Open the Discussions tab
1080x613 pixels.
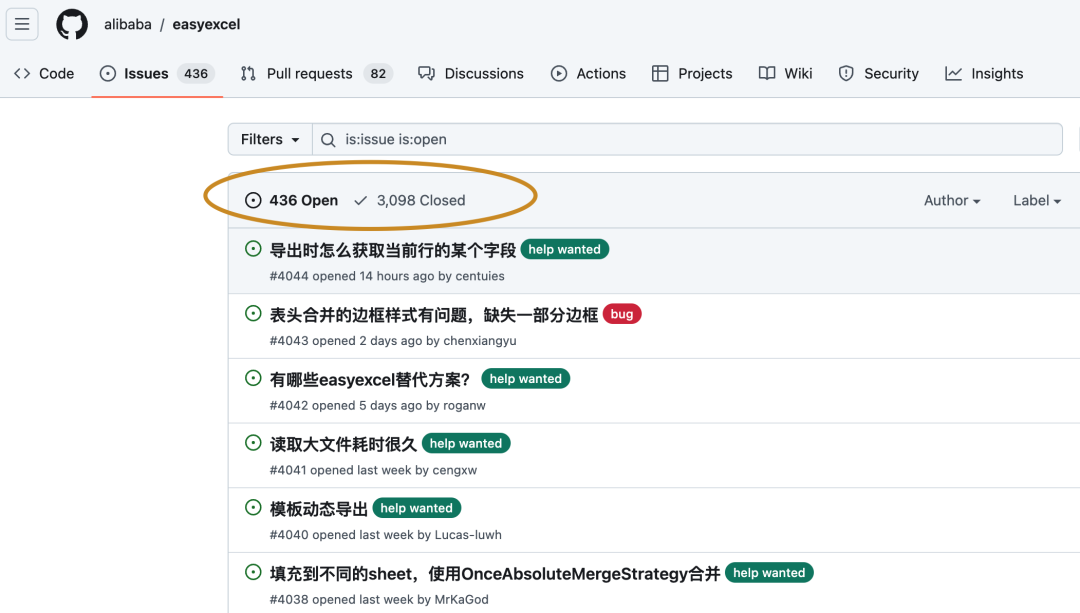click(470, 74)
